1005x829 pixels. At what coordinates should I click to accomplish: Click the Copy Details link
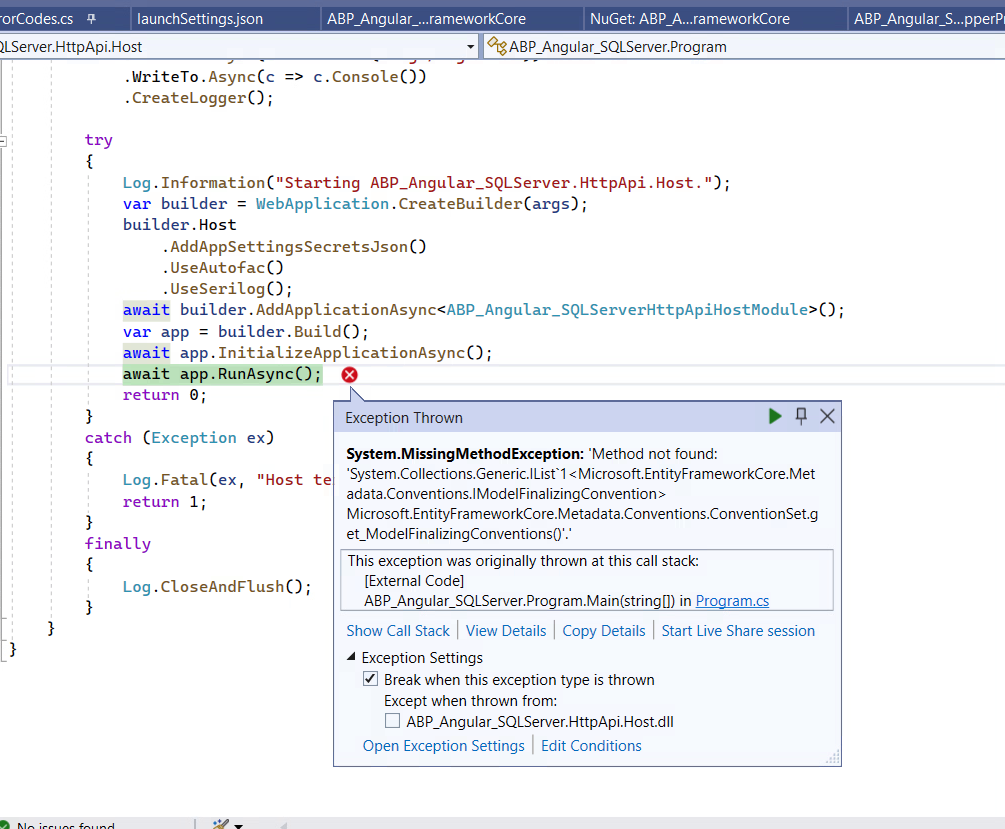603,631
